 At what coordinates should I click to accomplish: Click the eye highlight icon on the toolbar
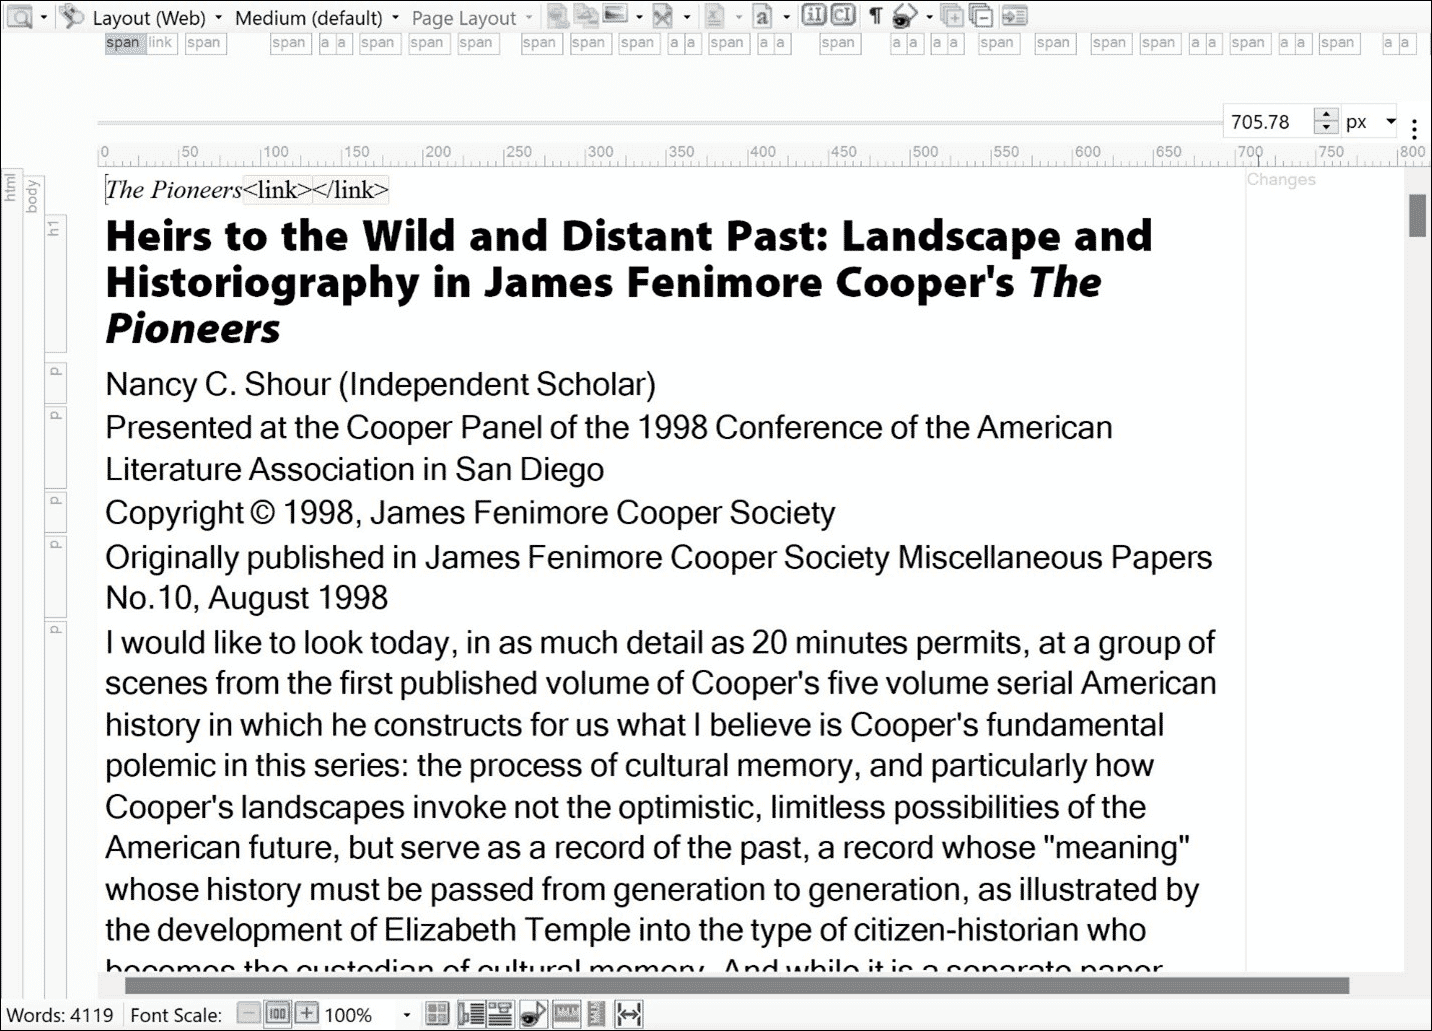(905, 16)
